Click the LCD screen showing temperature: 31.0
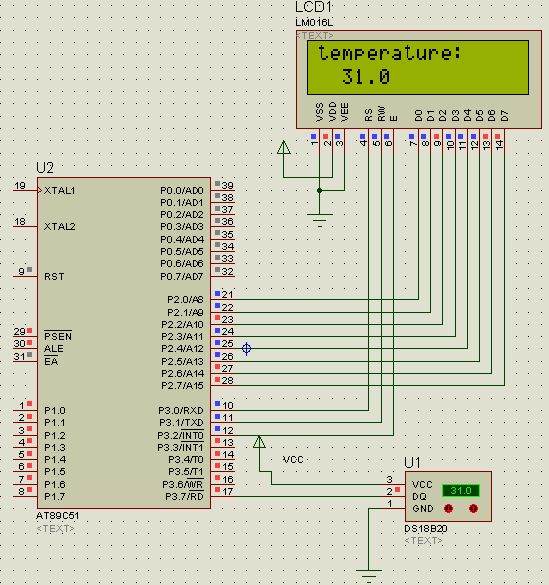This screenshot has width=549, height=585. tap(418, 68)
